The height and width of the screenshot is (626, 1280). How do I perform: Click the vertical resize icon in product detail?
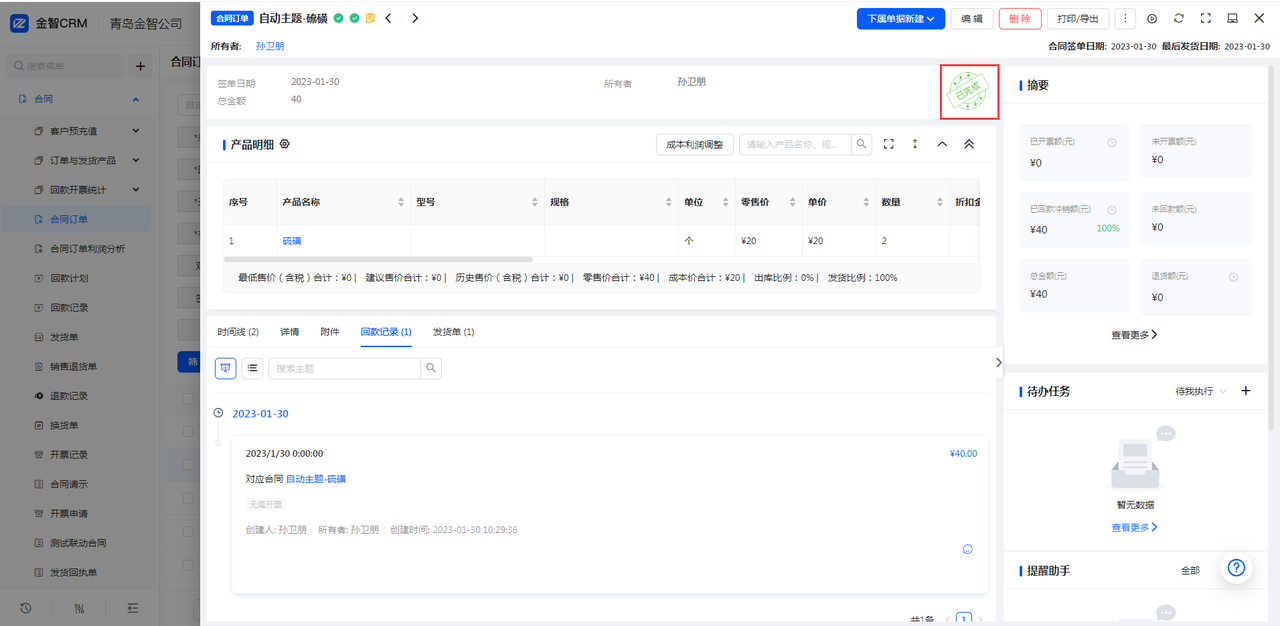point(915,144)
